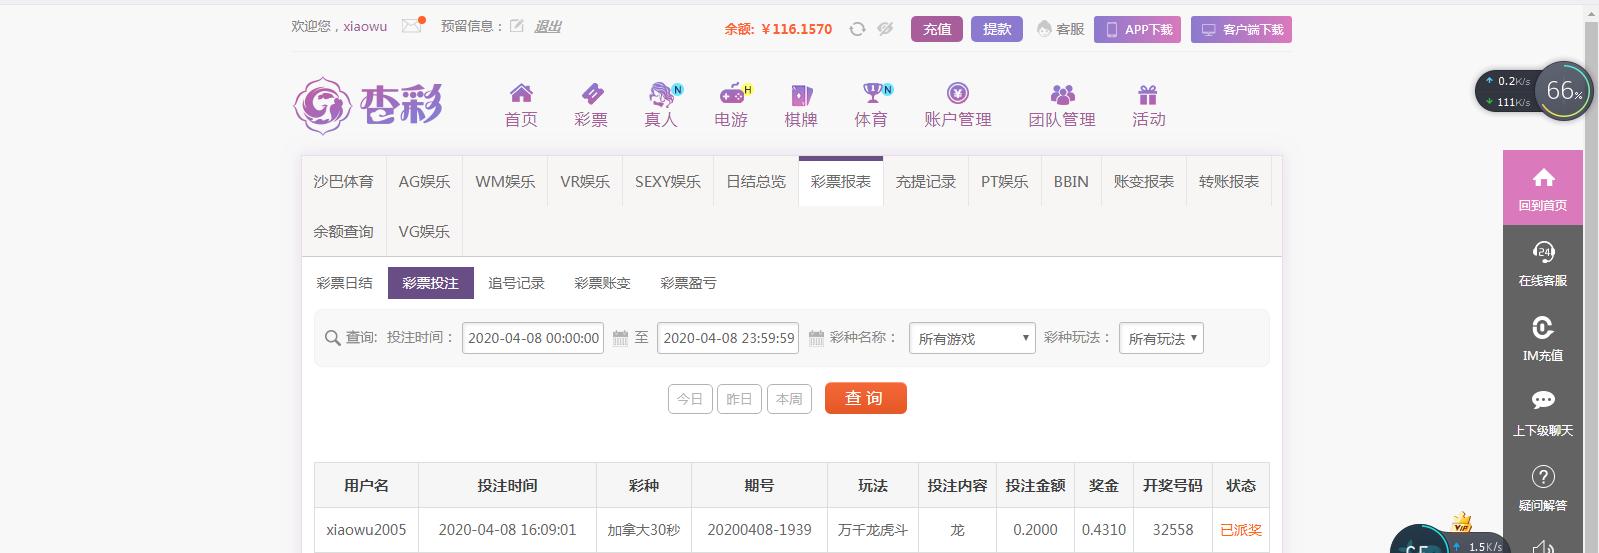Open the 彩票 lottery icon

(591, 93)
